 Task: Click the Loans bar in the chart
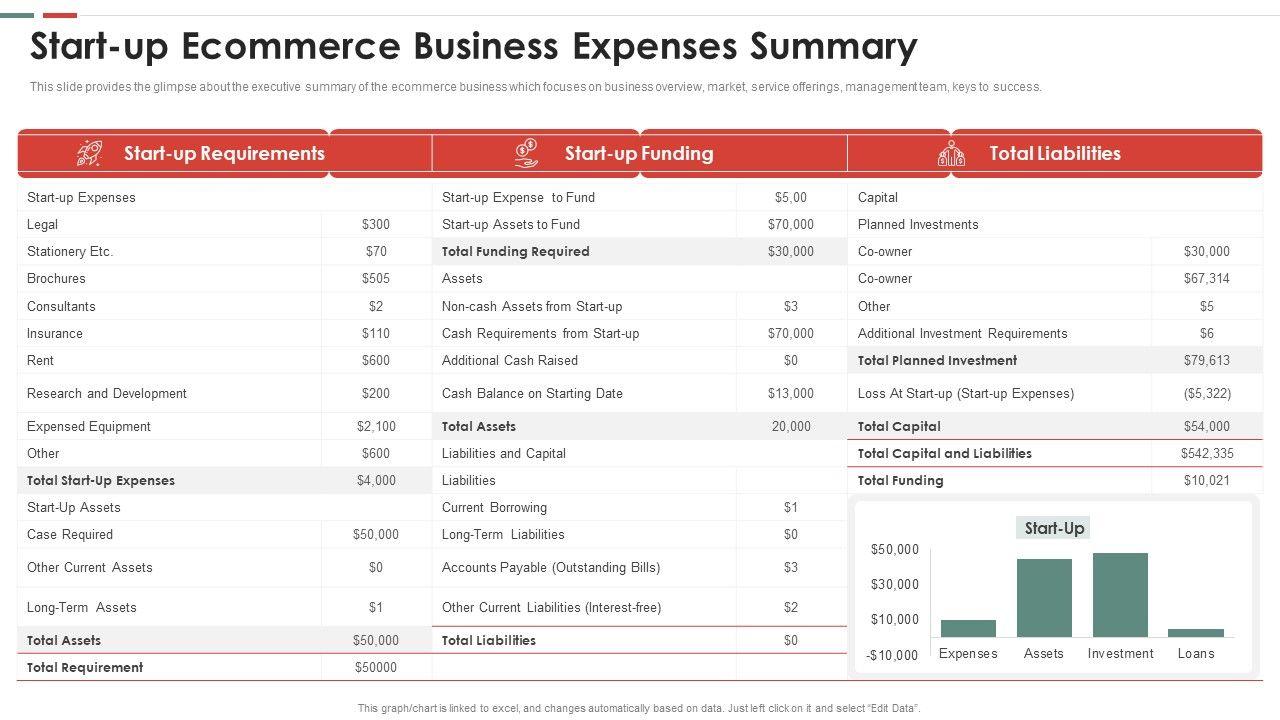tap(1195, 632)
